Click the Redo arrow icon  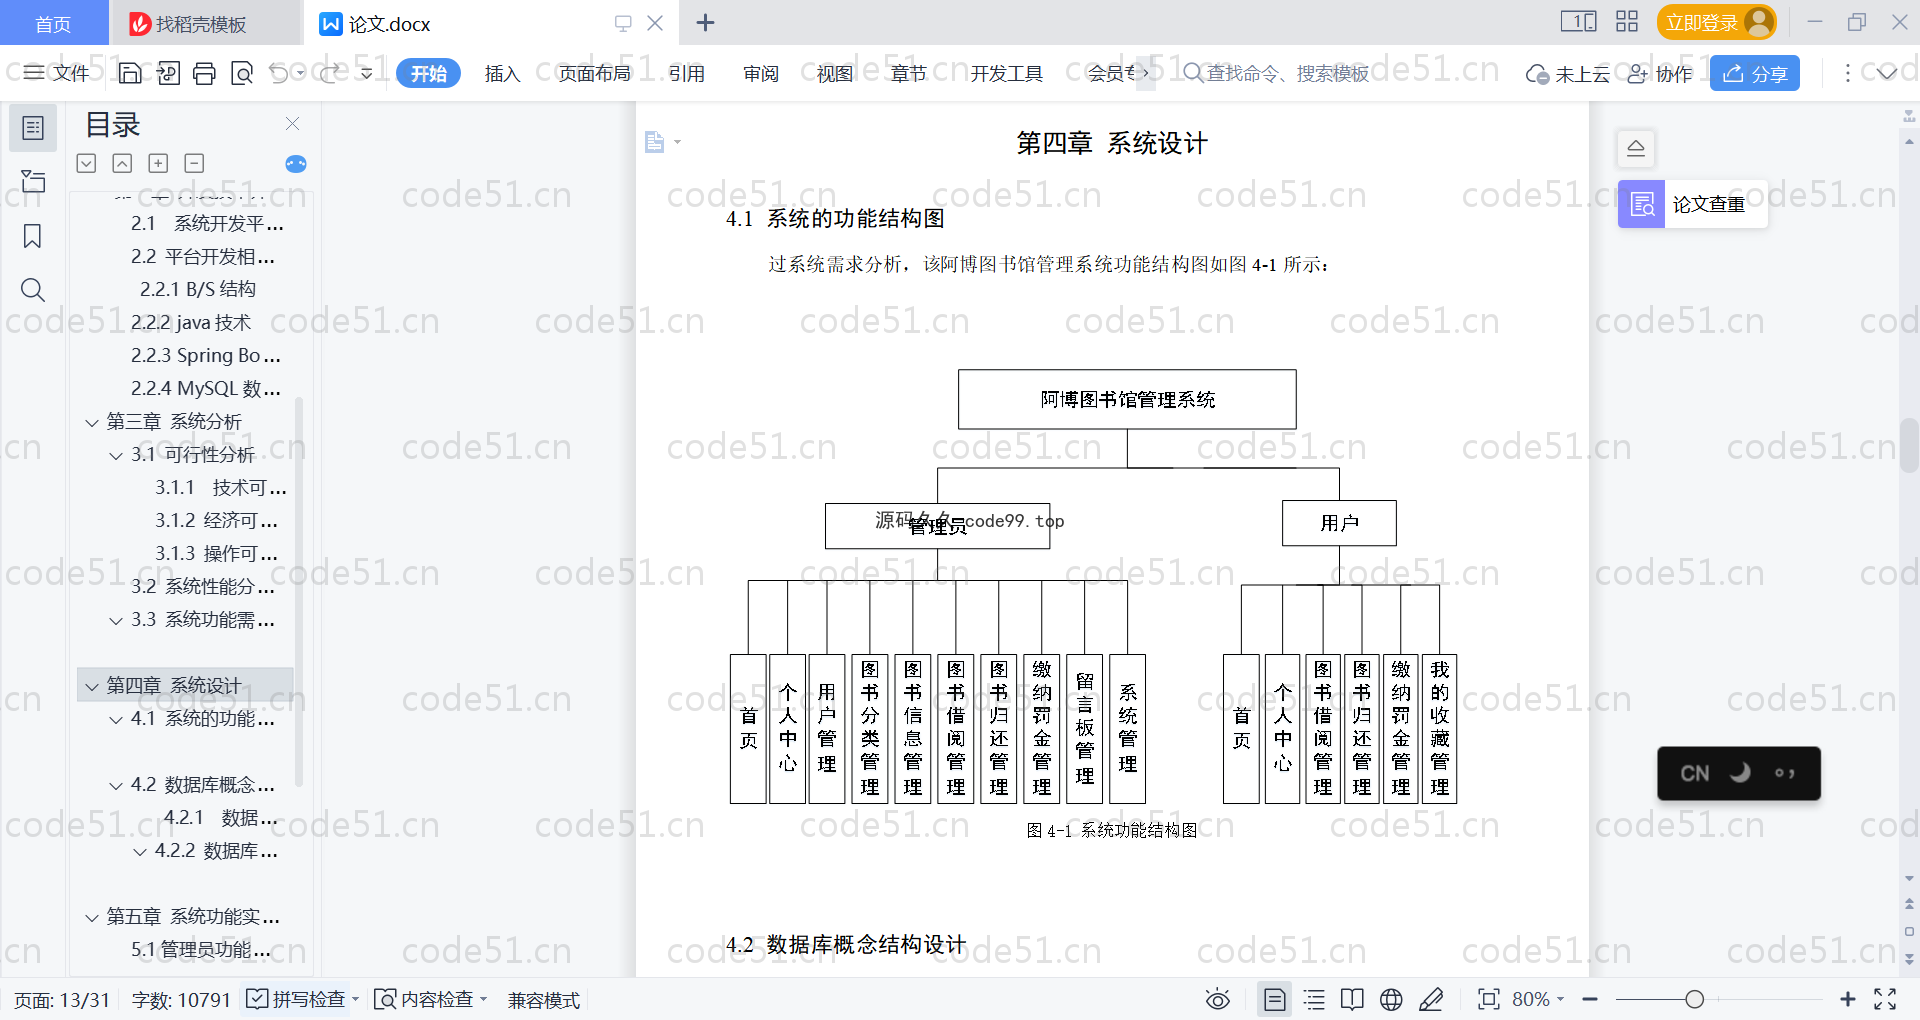[330, 73]
